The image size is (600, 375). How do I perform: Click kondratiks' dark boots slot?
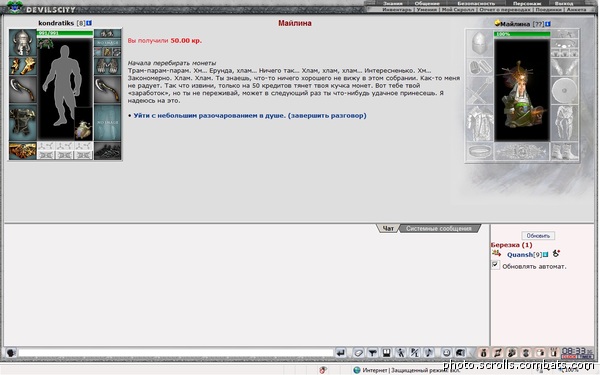[x=108, y=150]
